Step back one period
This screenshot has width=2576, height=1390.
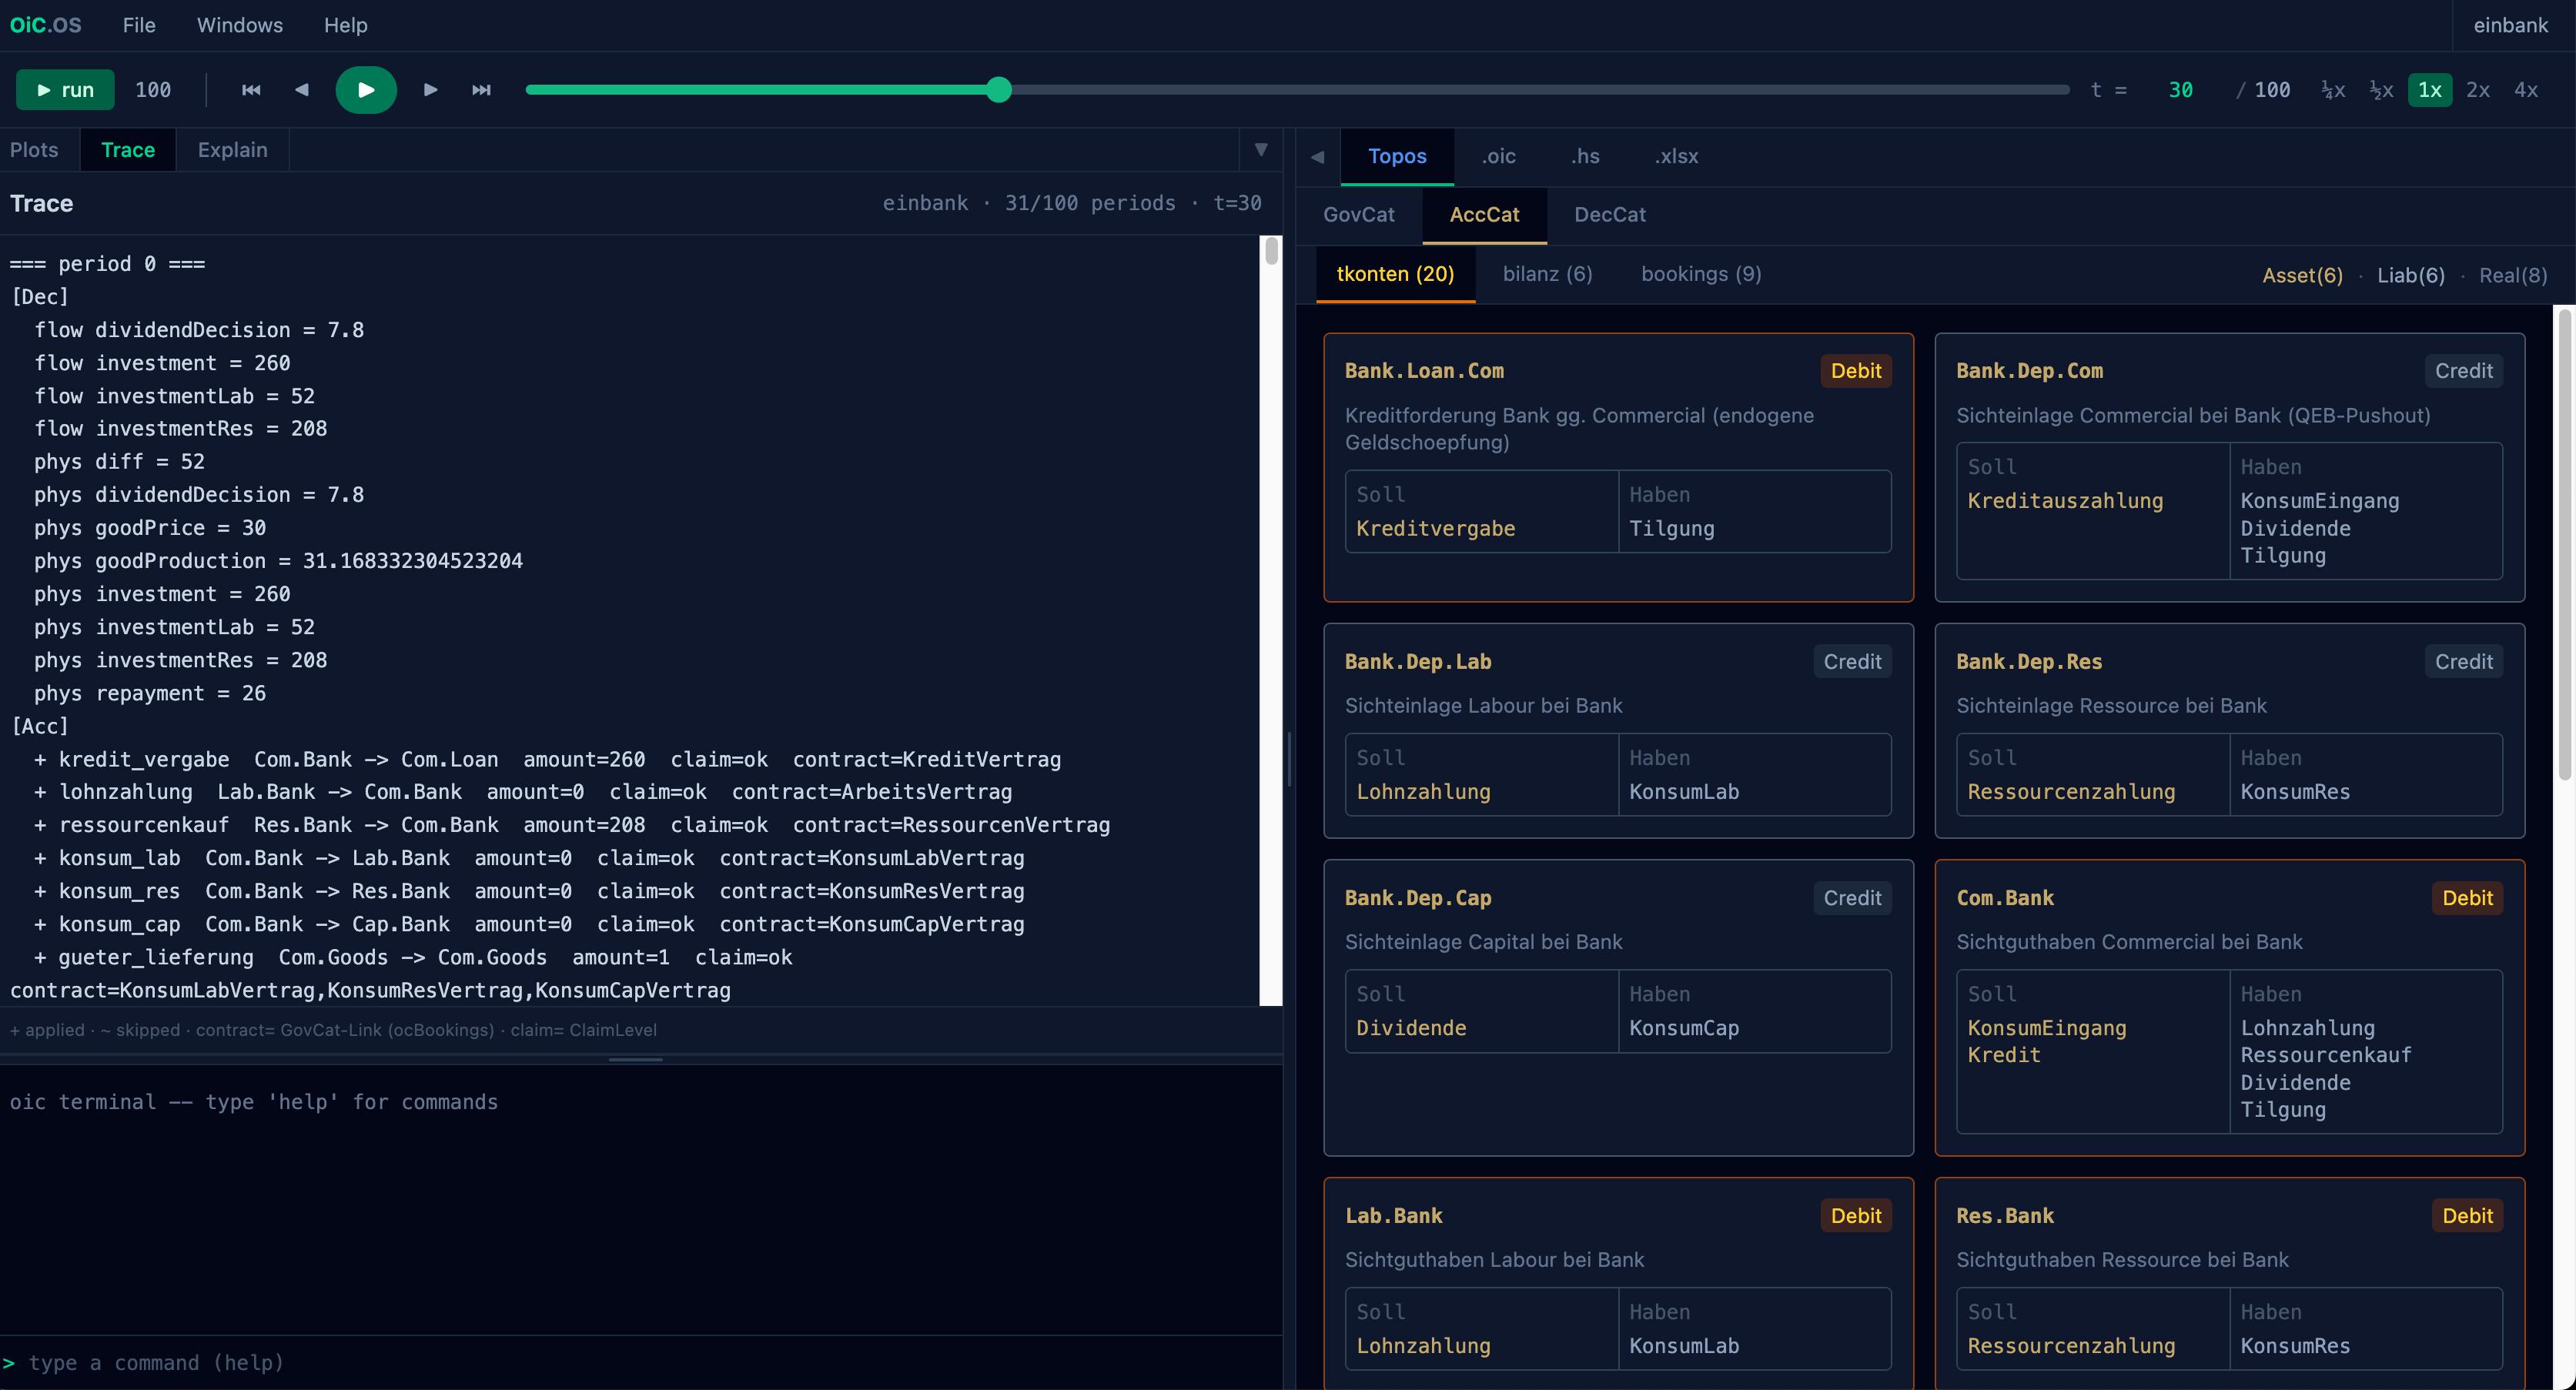(x=301, y=90)
